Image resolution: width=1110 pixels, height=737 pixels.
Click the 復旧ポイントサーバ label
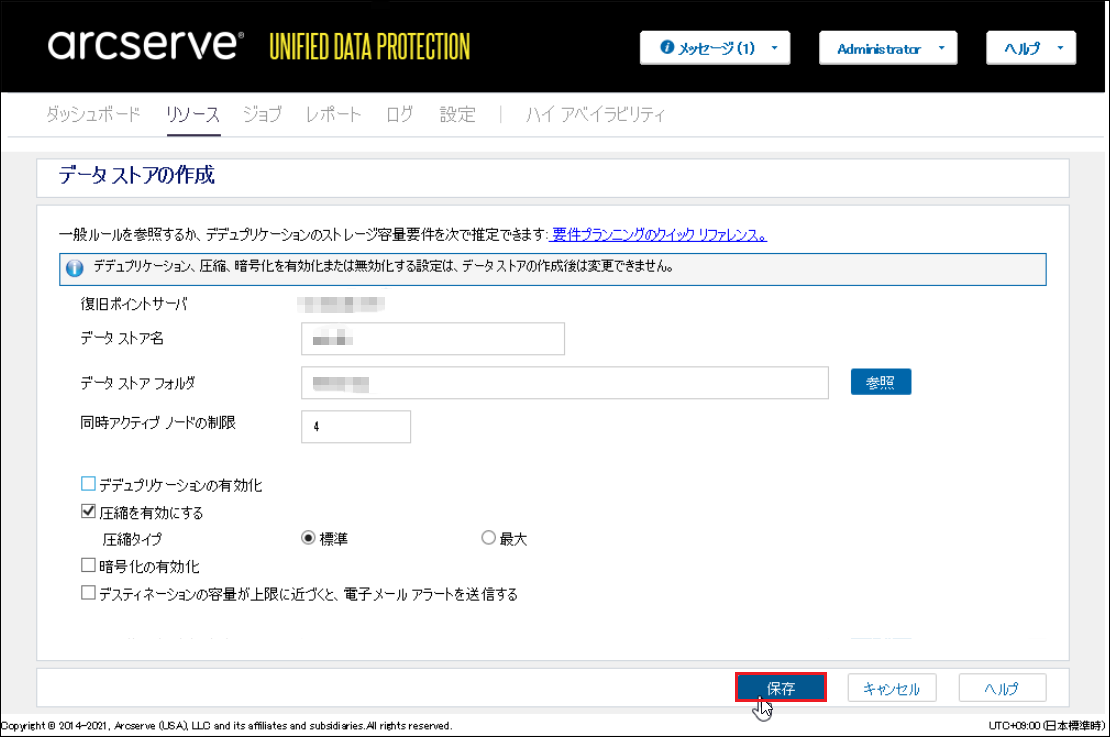134,304
